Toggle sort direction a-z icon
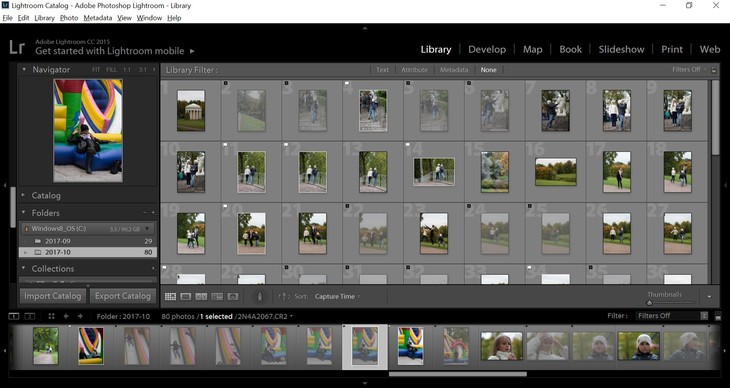The image size is (730, 388). pos(284,296)
